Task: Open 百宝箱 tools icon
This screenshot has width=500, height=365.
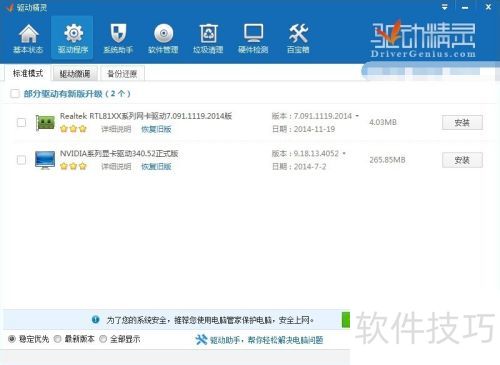Action: click(298, 33)
